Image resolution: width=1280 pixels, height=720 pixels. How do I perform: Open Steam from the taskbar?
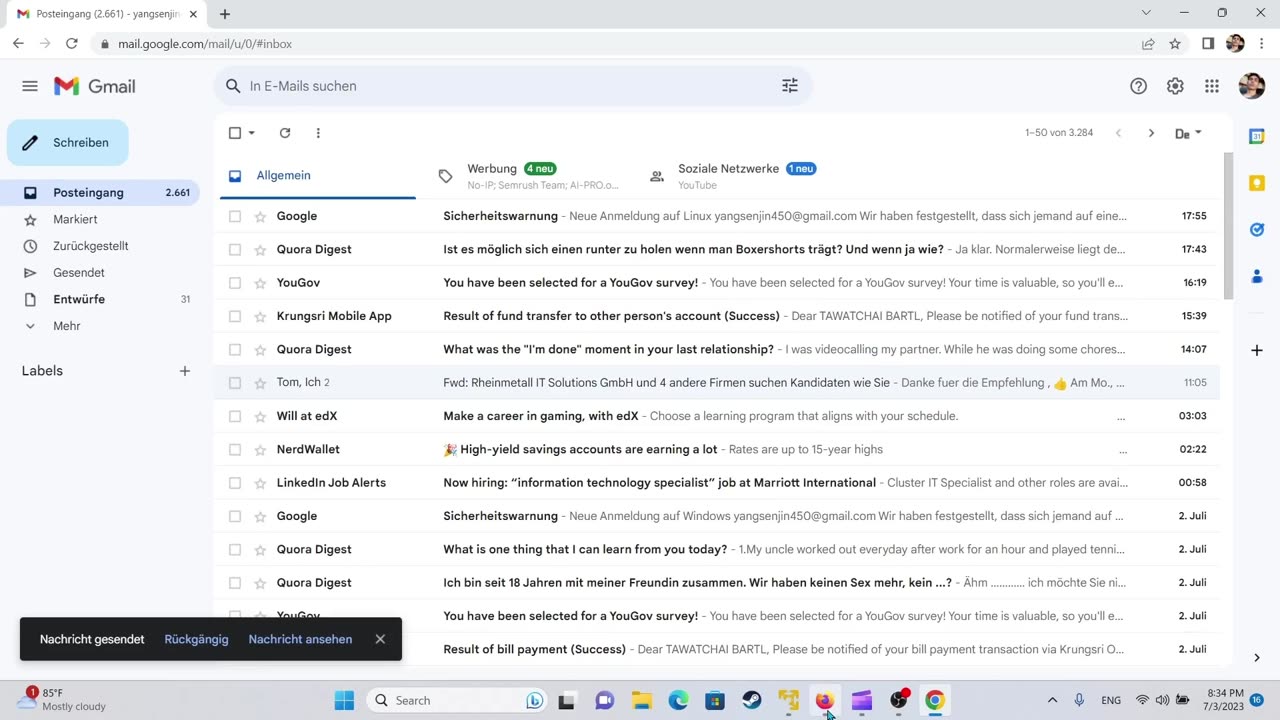point(752,700)
